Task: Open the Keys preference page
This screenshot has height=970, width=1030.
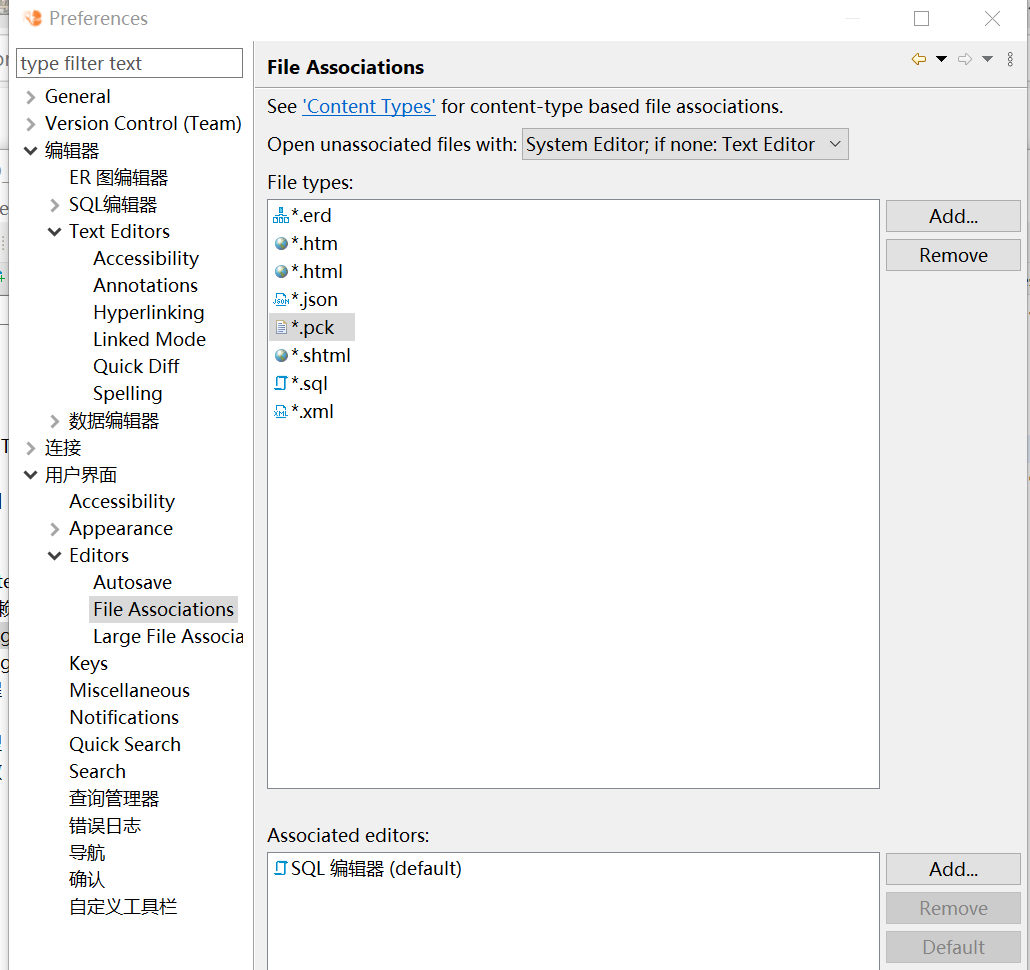Action: pos(88,664)
